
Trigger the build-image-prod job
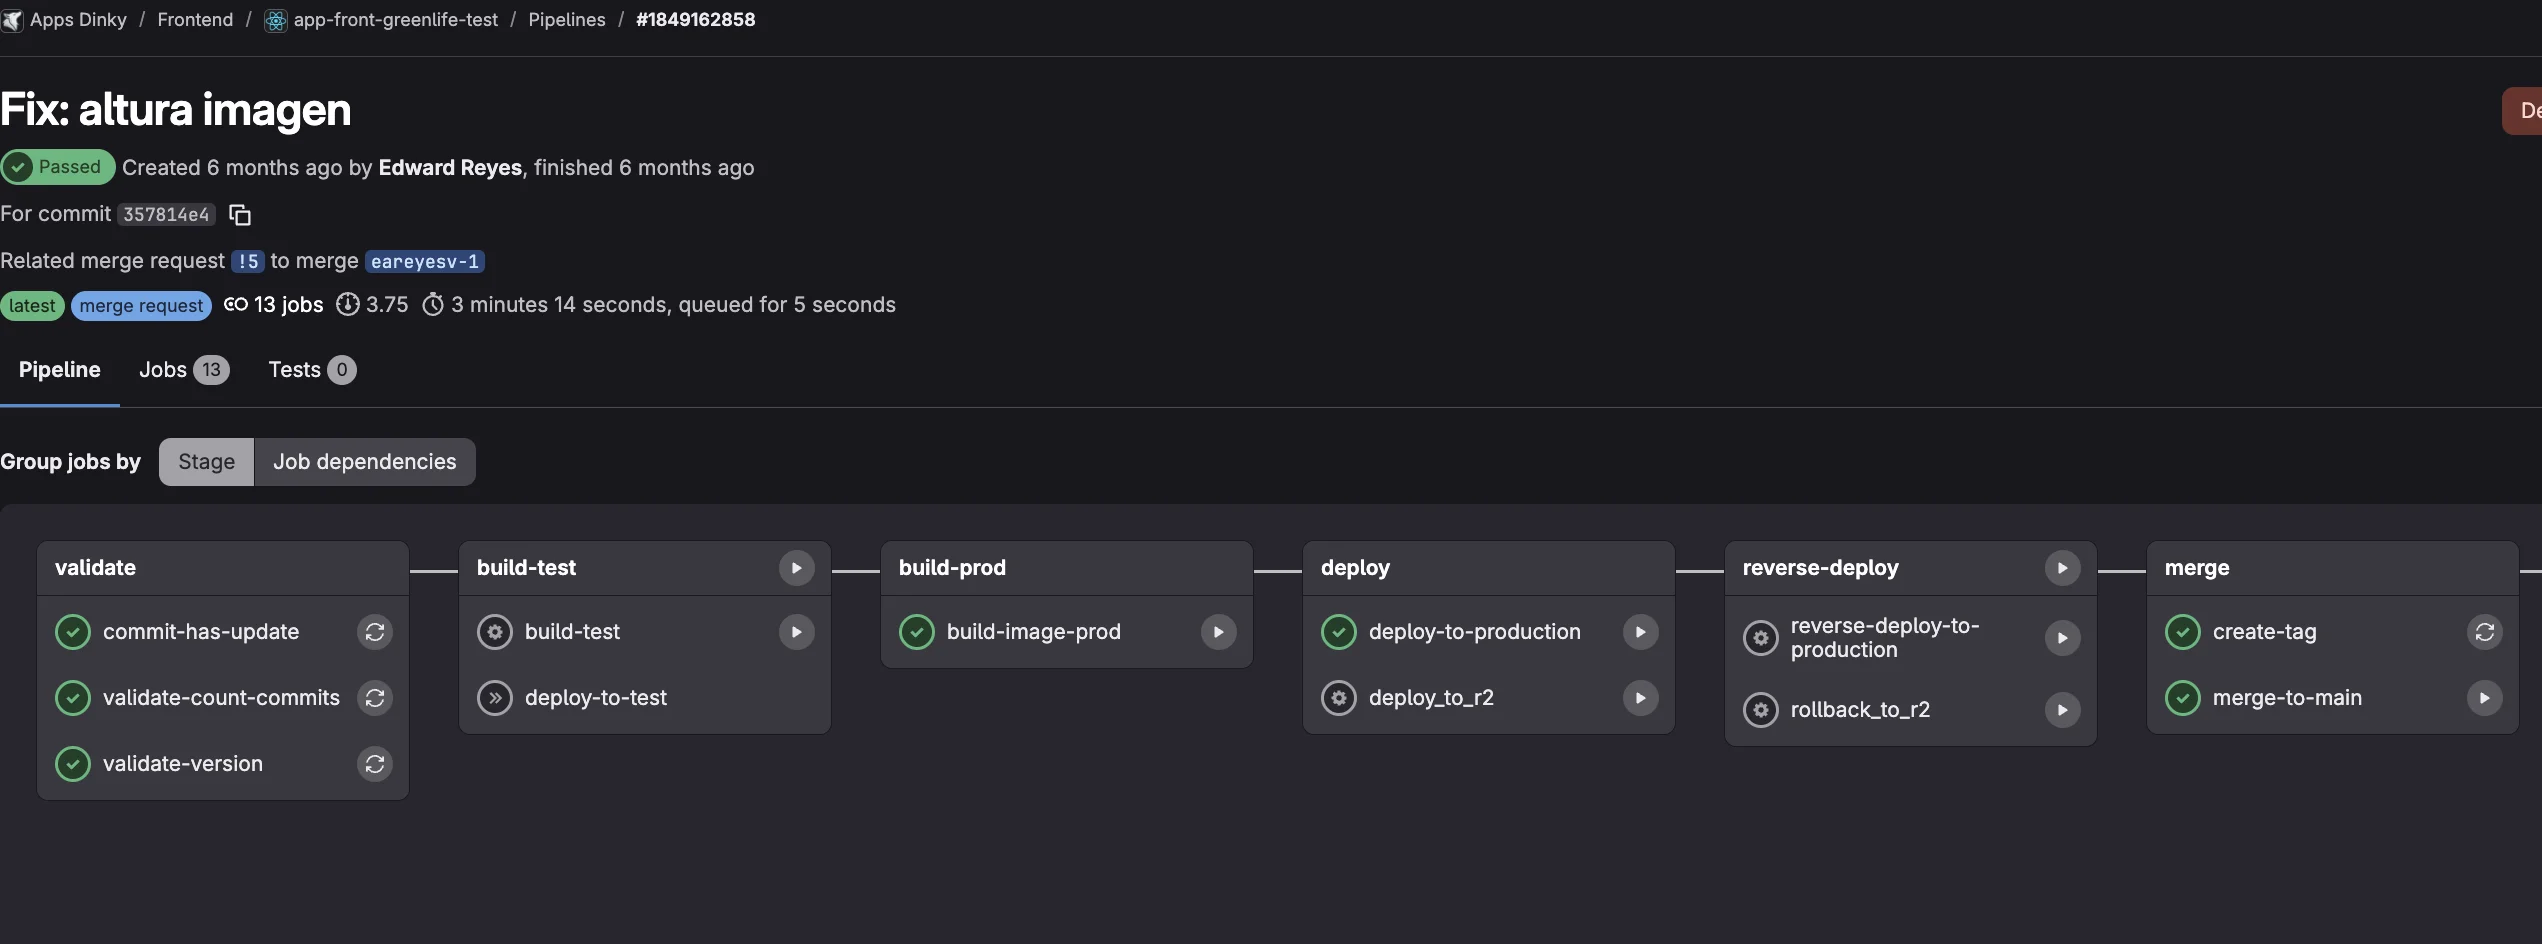point(1217,632)
